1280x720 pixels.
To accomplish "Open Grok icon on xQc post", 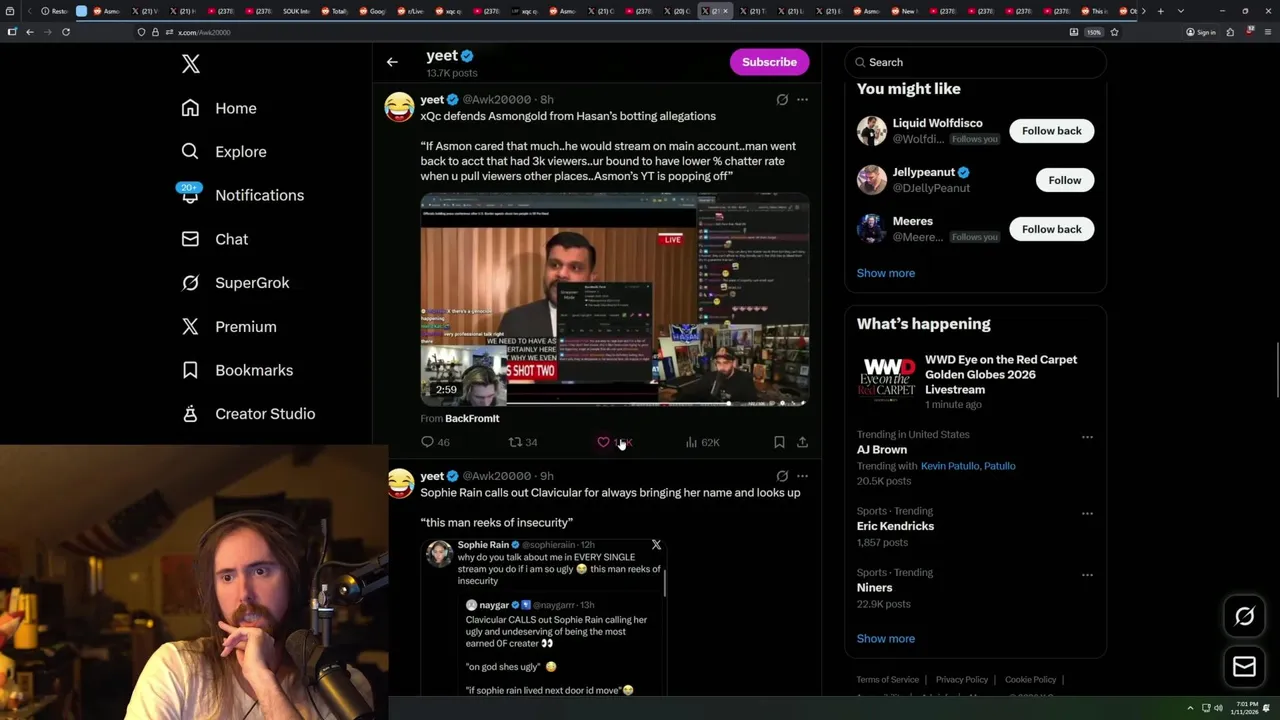I will tap(782, 100).
